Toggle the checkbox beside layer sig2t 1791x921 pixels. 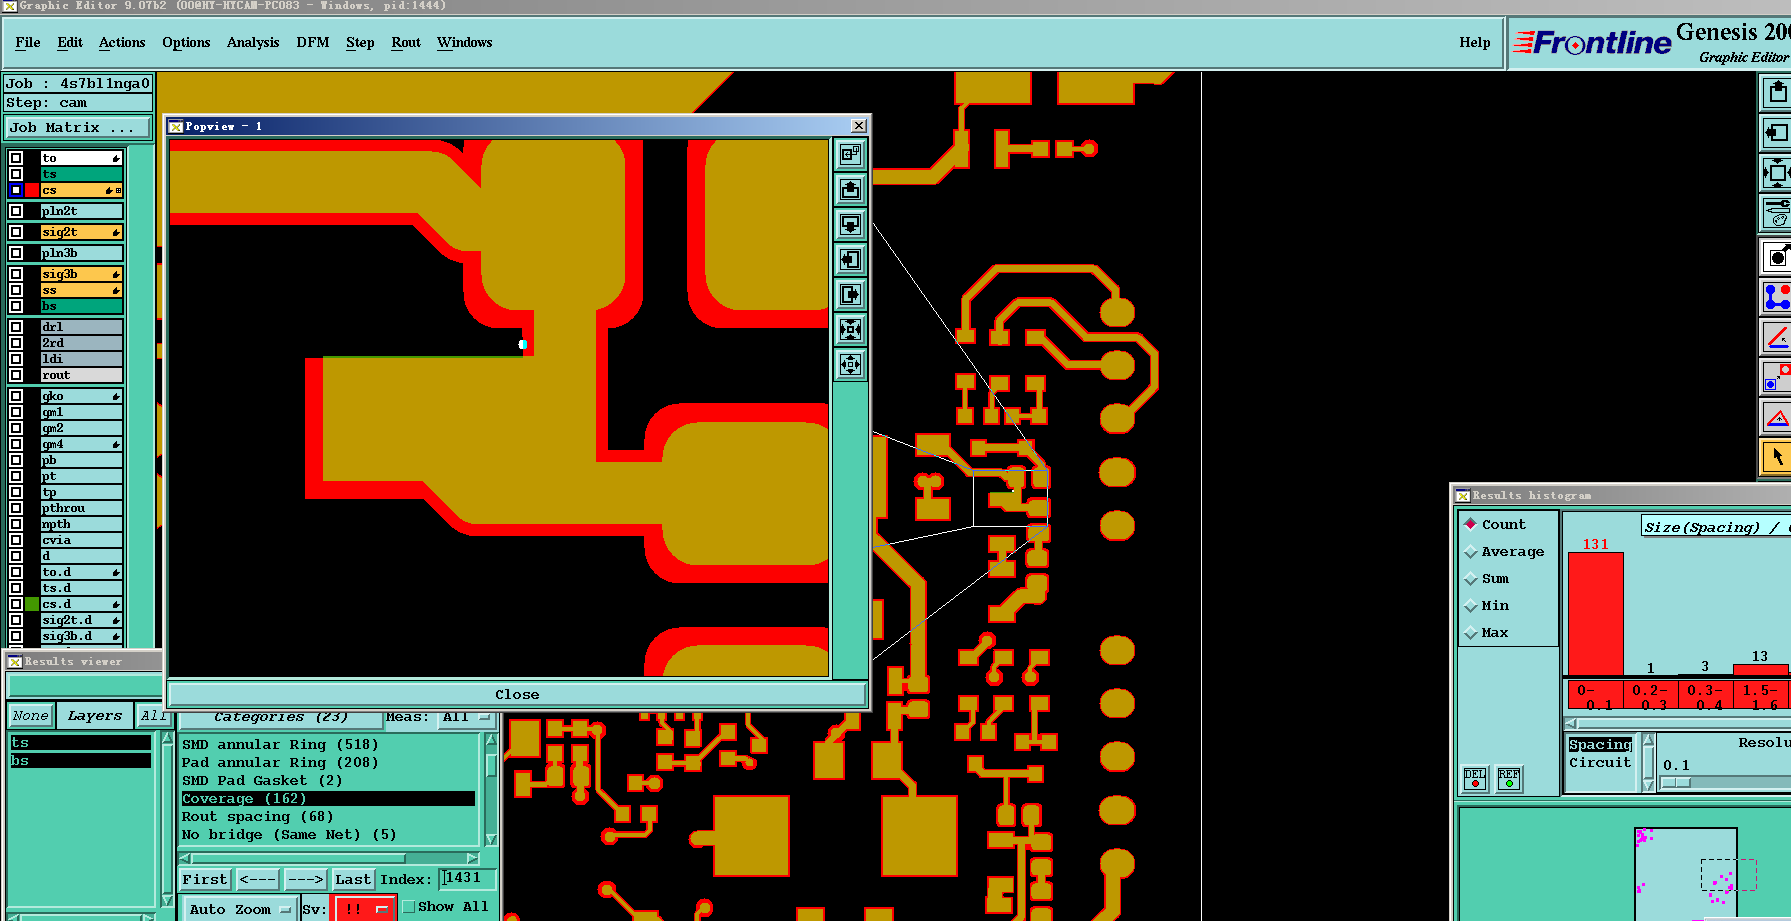click(16, 232)
